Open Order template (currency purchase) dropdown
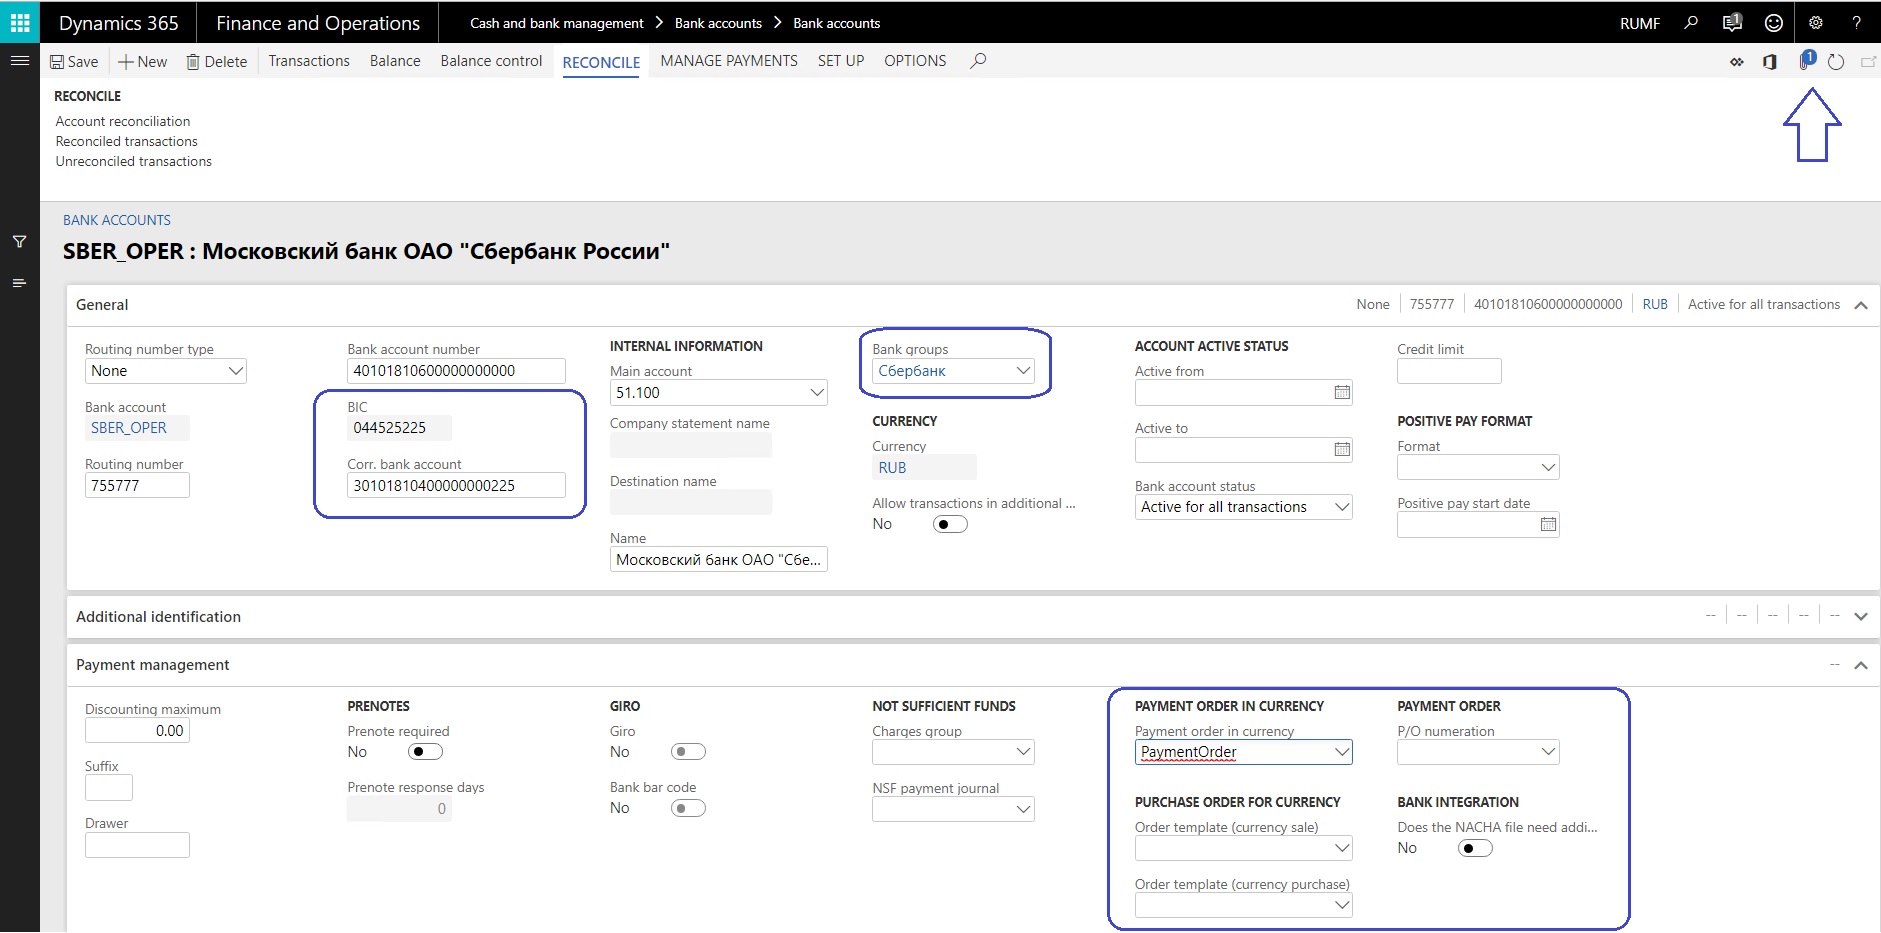The image size is (1881, 933). [1342, 905]
